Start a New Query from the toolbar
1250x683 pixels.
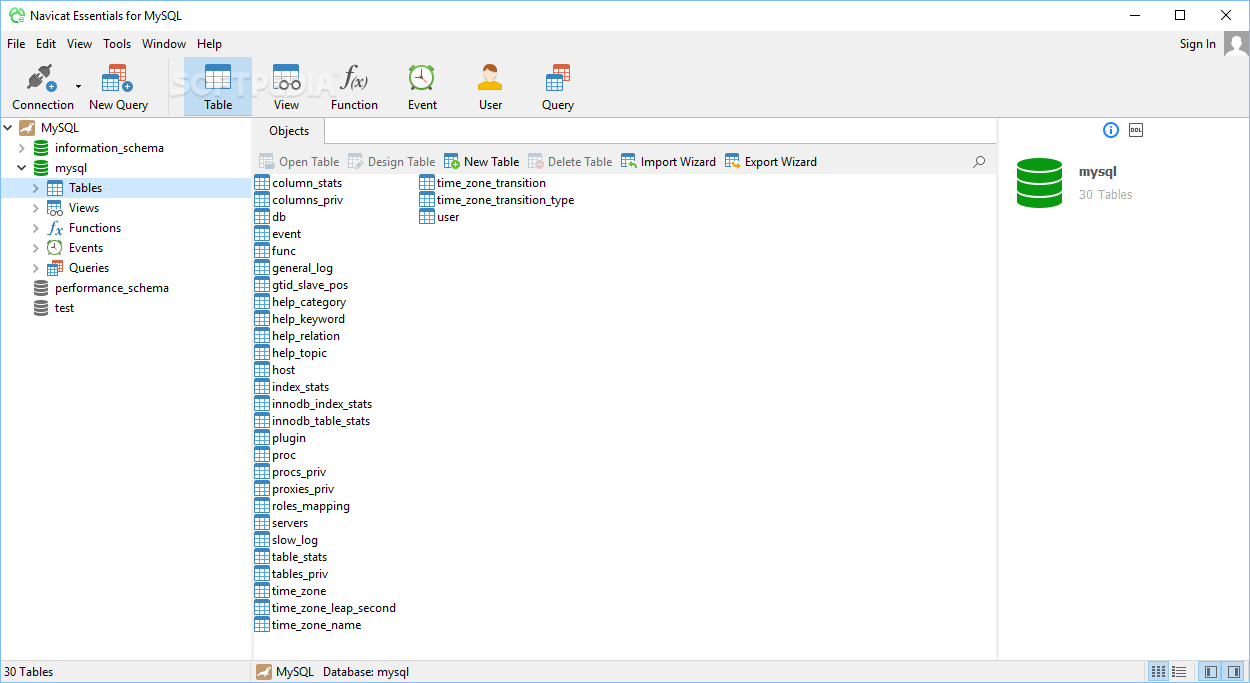click(x=118, y=87)
